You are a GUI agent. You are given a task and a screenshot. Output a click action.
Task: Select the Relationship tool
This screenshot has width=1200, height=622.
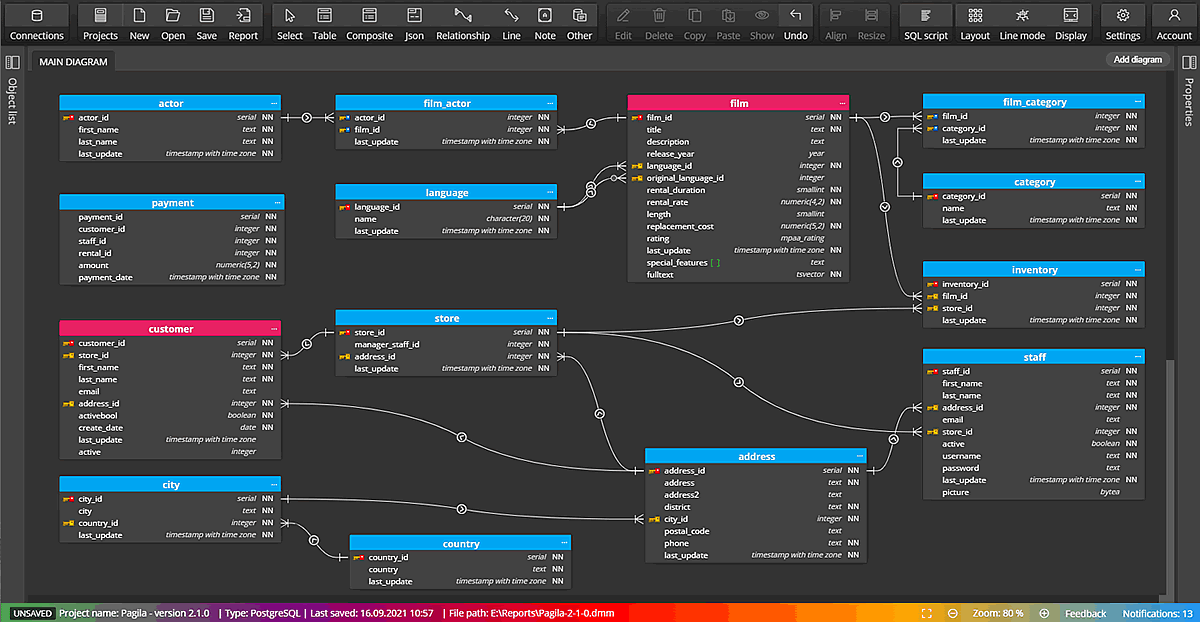[462, 23]
